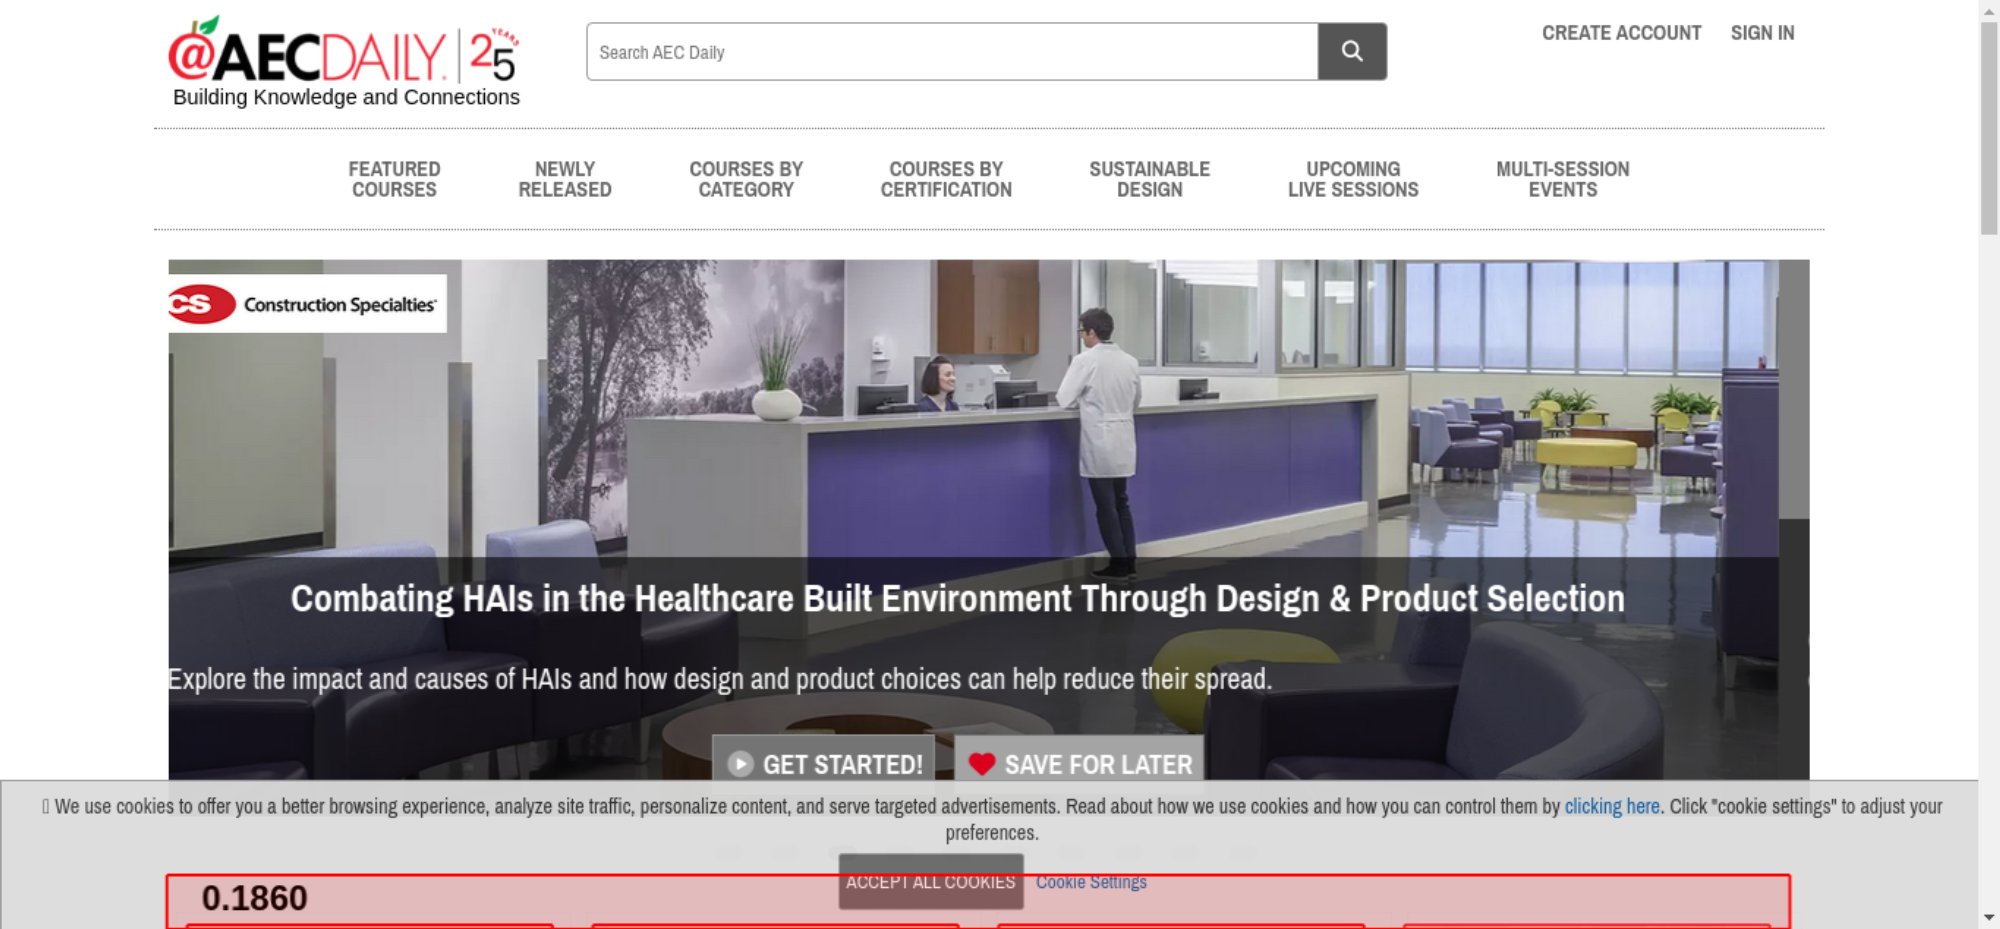The height and width of the screenshot is (929, 2000).
Task: Open the Sustainable Design section
Action: click(x=1149, y=180)
